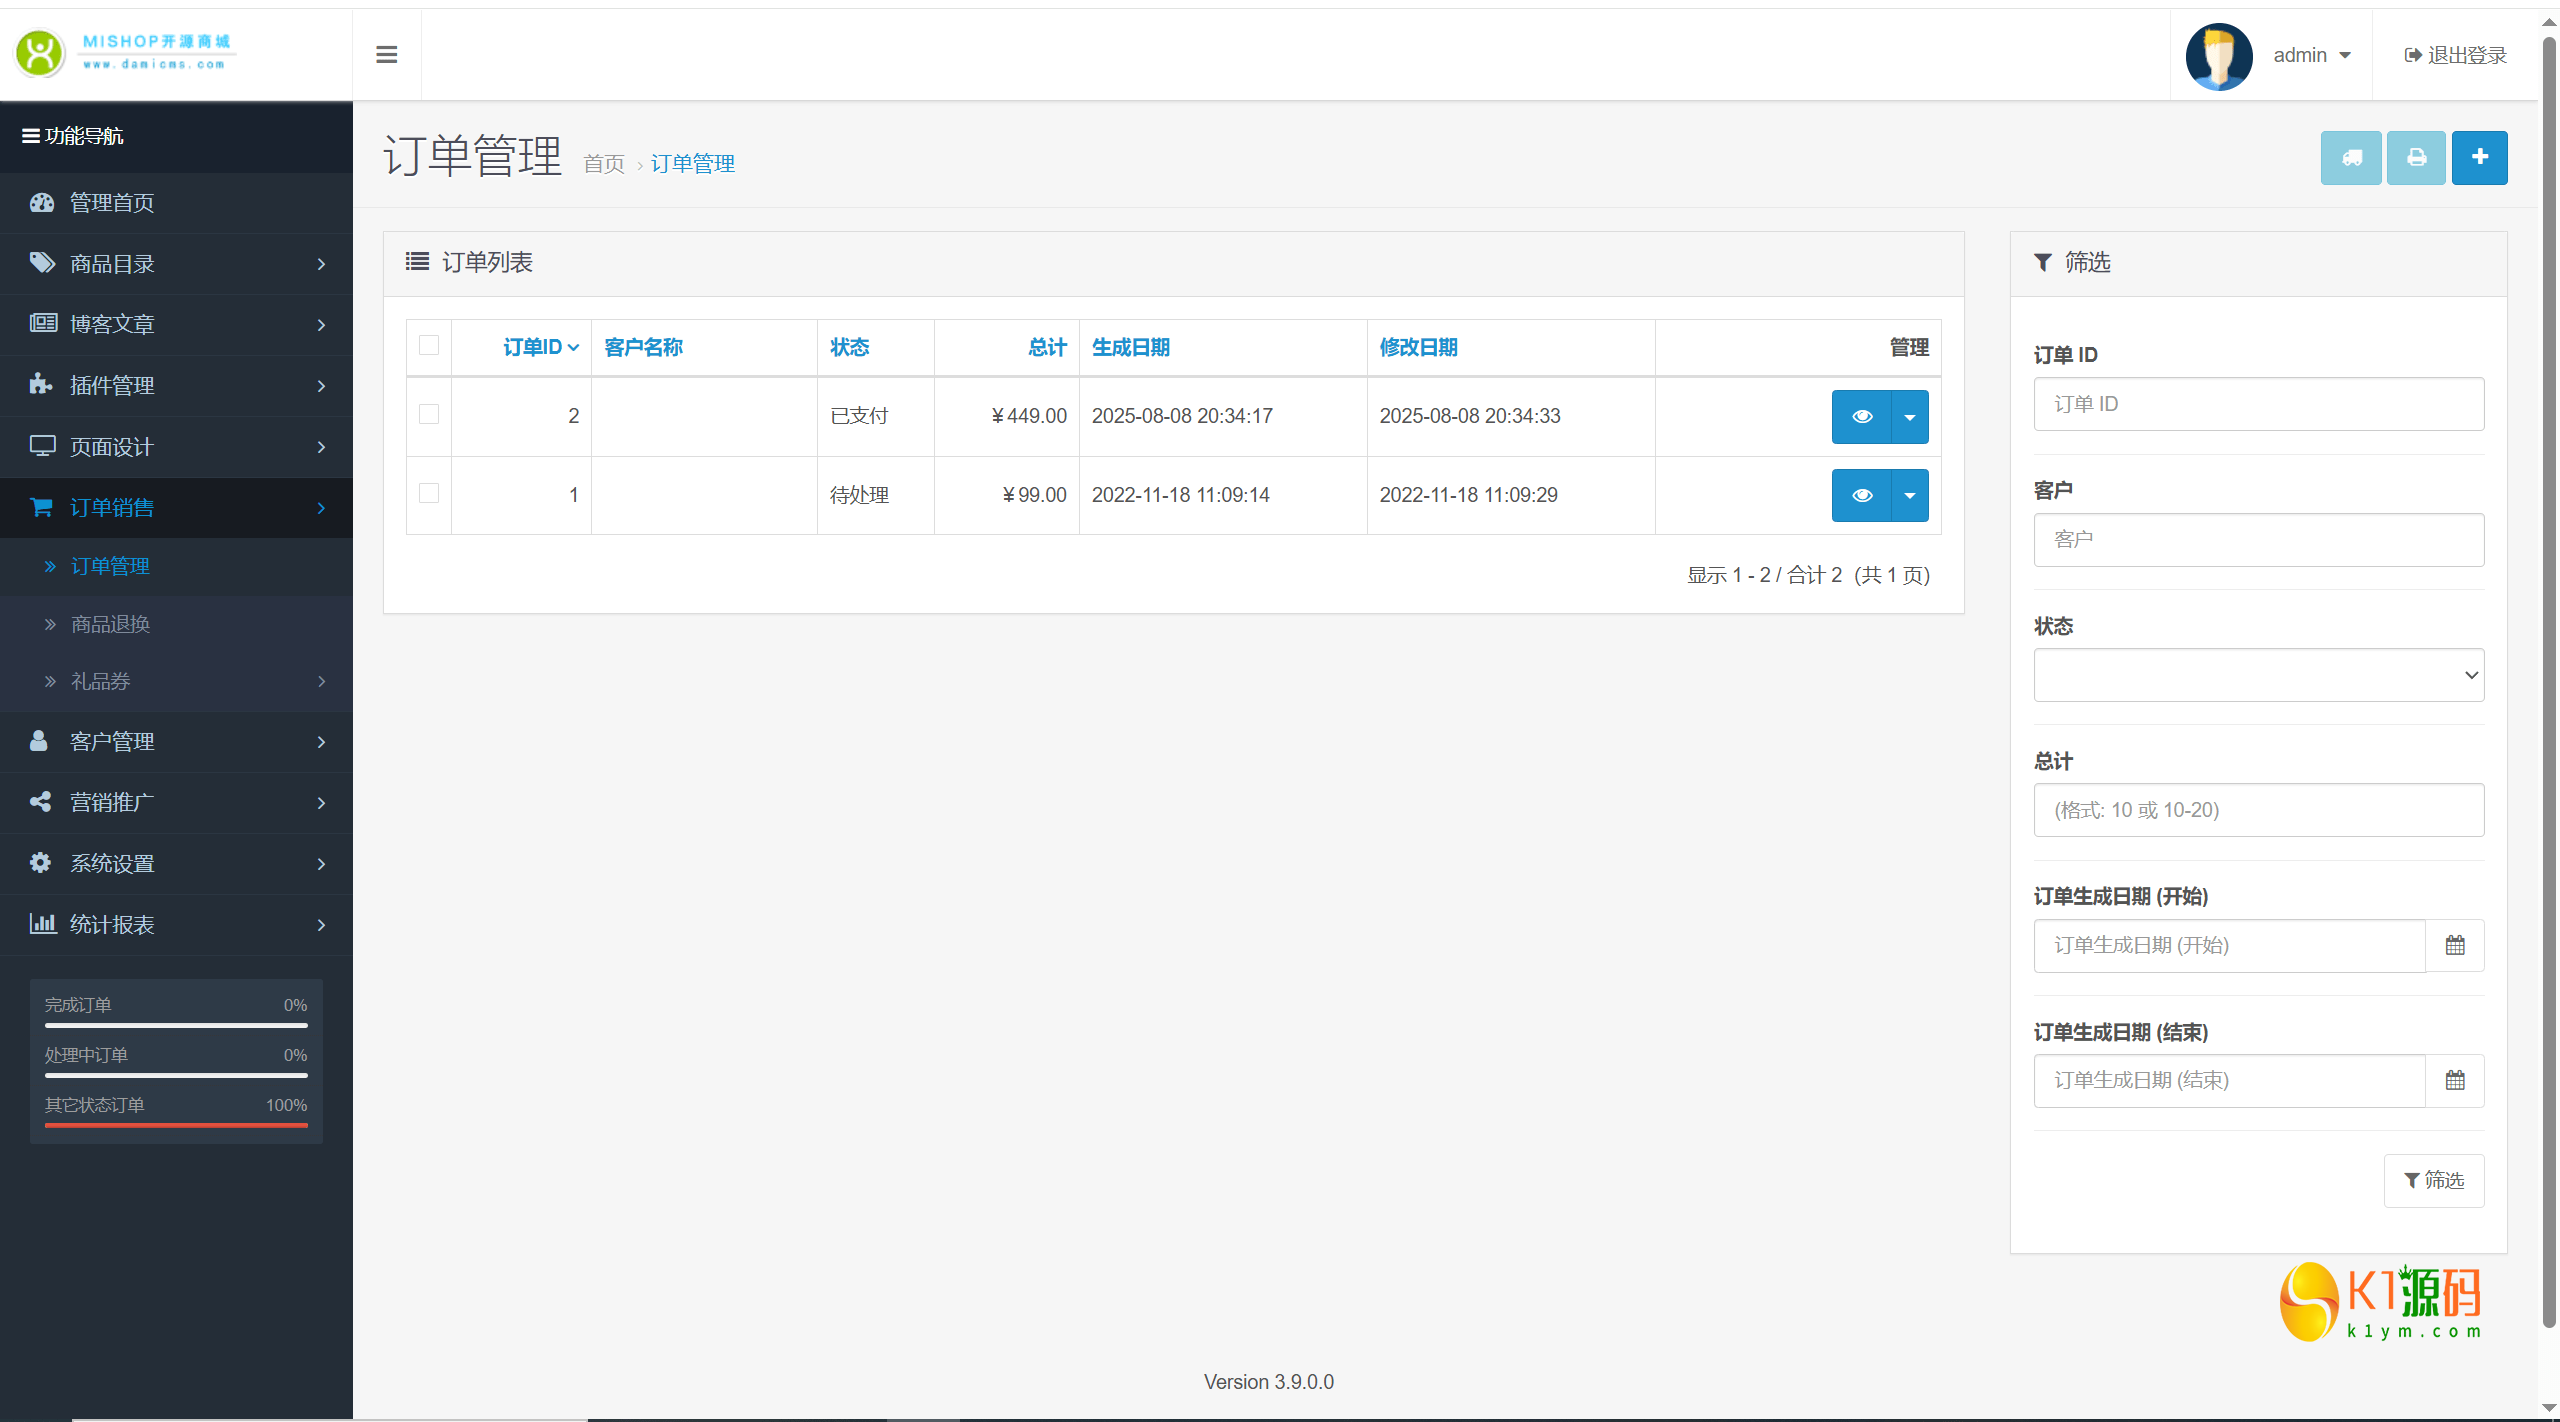Click the 完成订单 progress bar

(x=176, y=1025)
